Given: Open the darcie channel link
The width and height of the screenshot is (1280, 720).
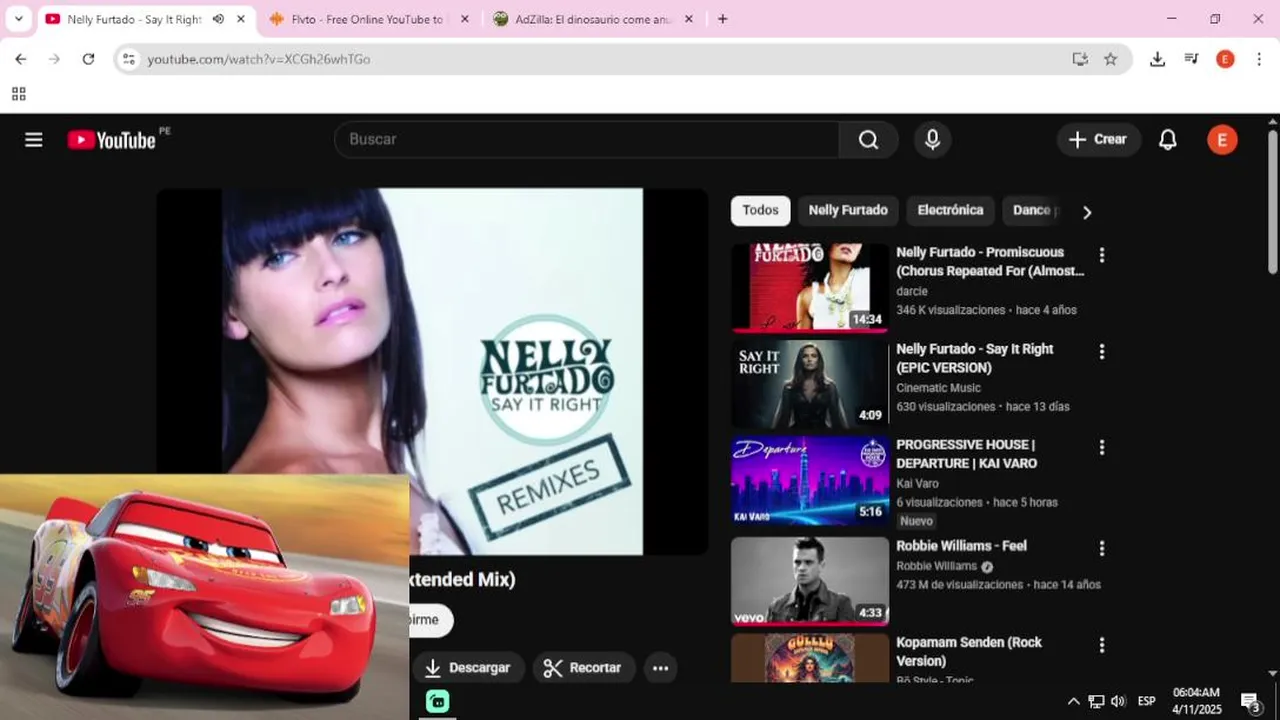Looking at the screenshot, I should coord(912,291).
